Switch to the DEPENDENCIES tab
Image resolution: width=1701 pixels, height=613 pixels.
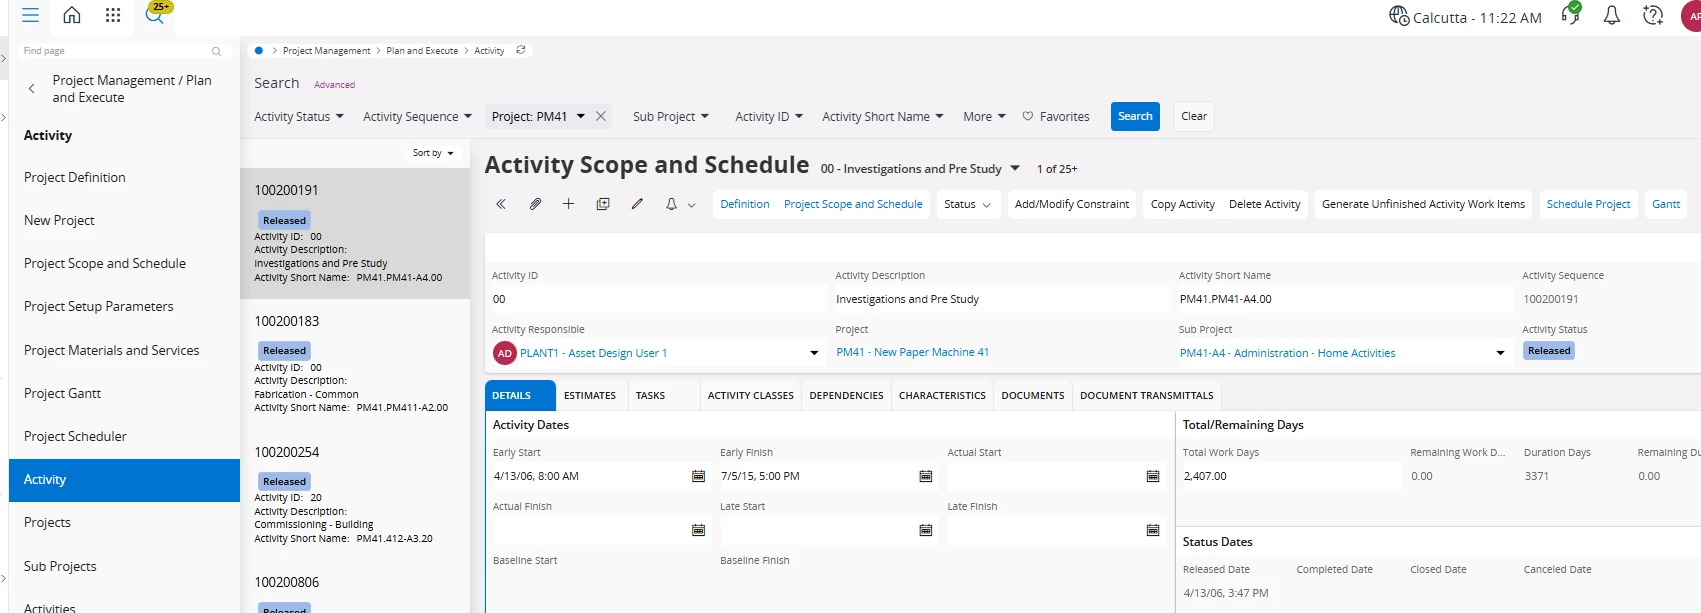click(x=847, y=396)
